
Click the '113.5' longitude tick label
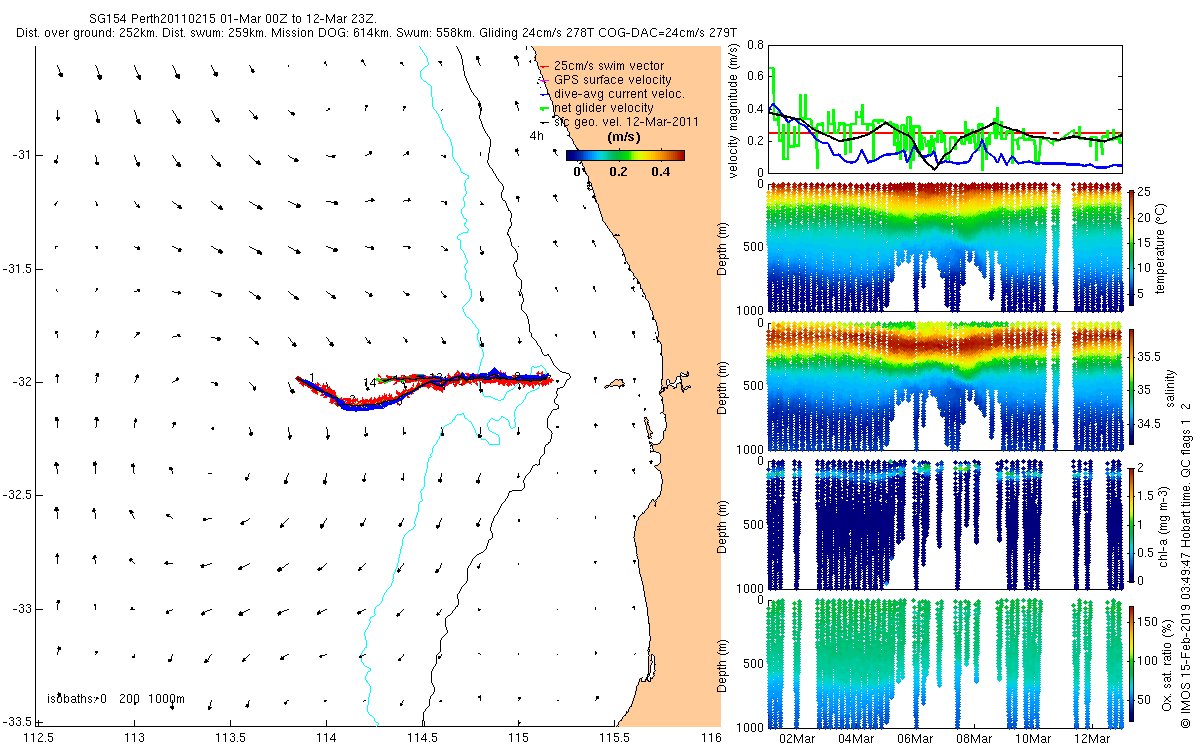pyautogui.click(x=231, y=738)
